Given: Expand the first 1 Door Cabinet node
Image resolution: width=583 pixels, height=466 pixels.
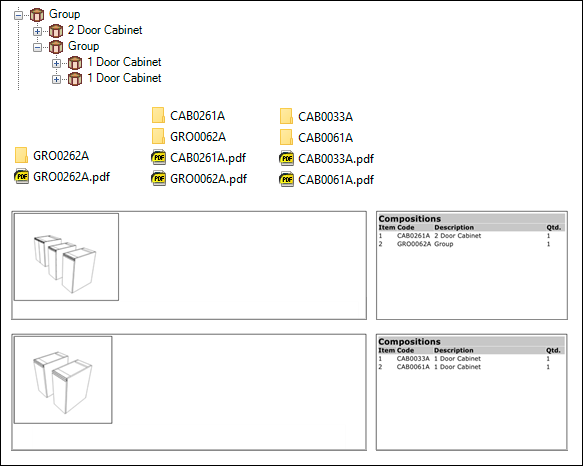Looking at the screenshot, I should (56, 63).
